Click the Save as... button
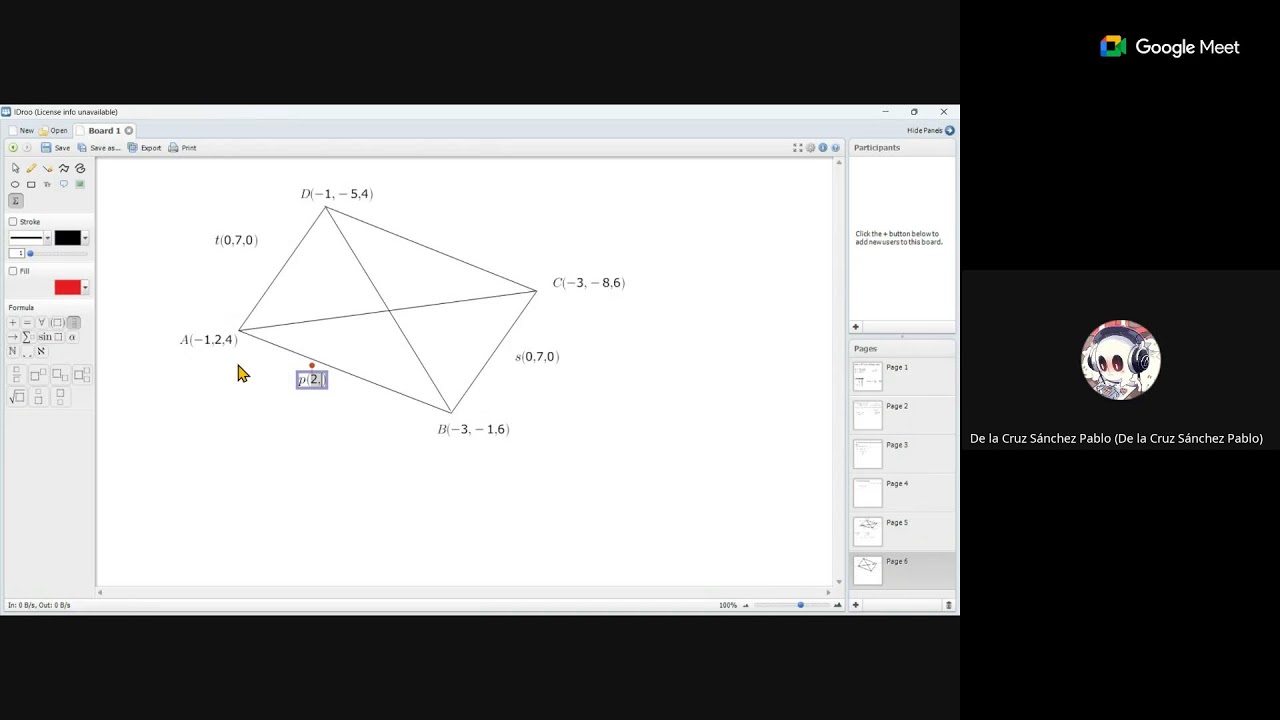This screenshot has width=1280, height=720. click(x=99, y=148)
